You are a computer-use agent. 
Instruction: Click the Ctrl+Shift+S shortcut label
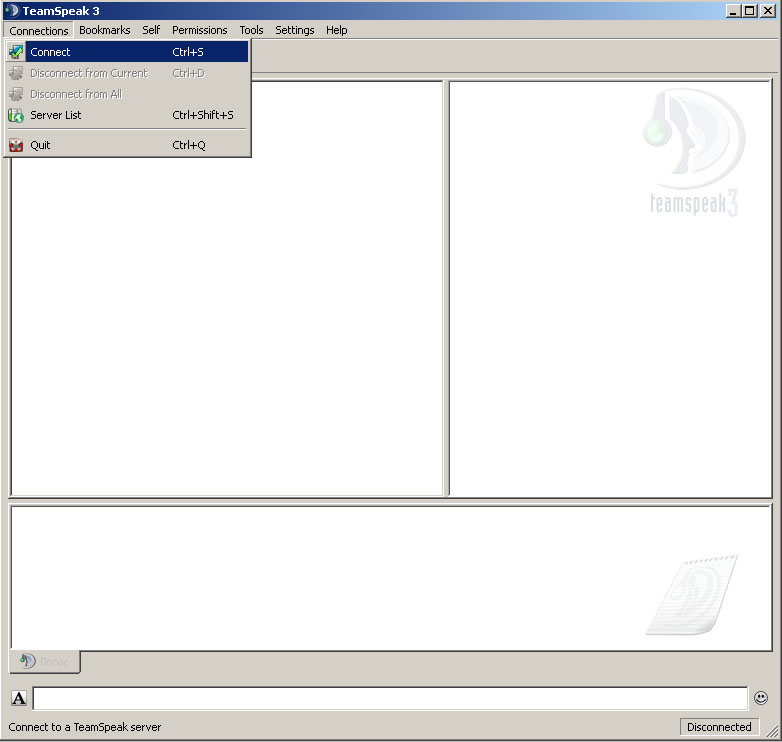coord(202,115)
